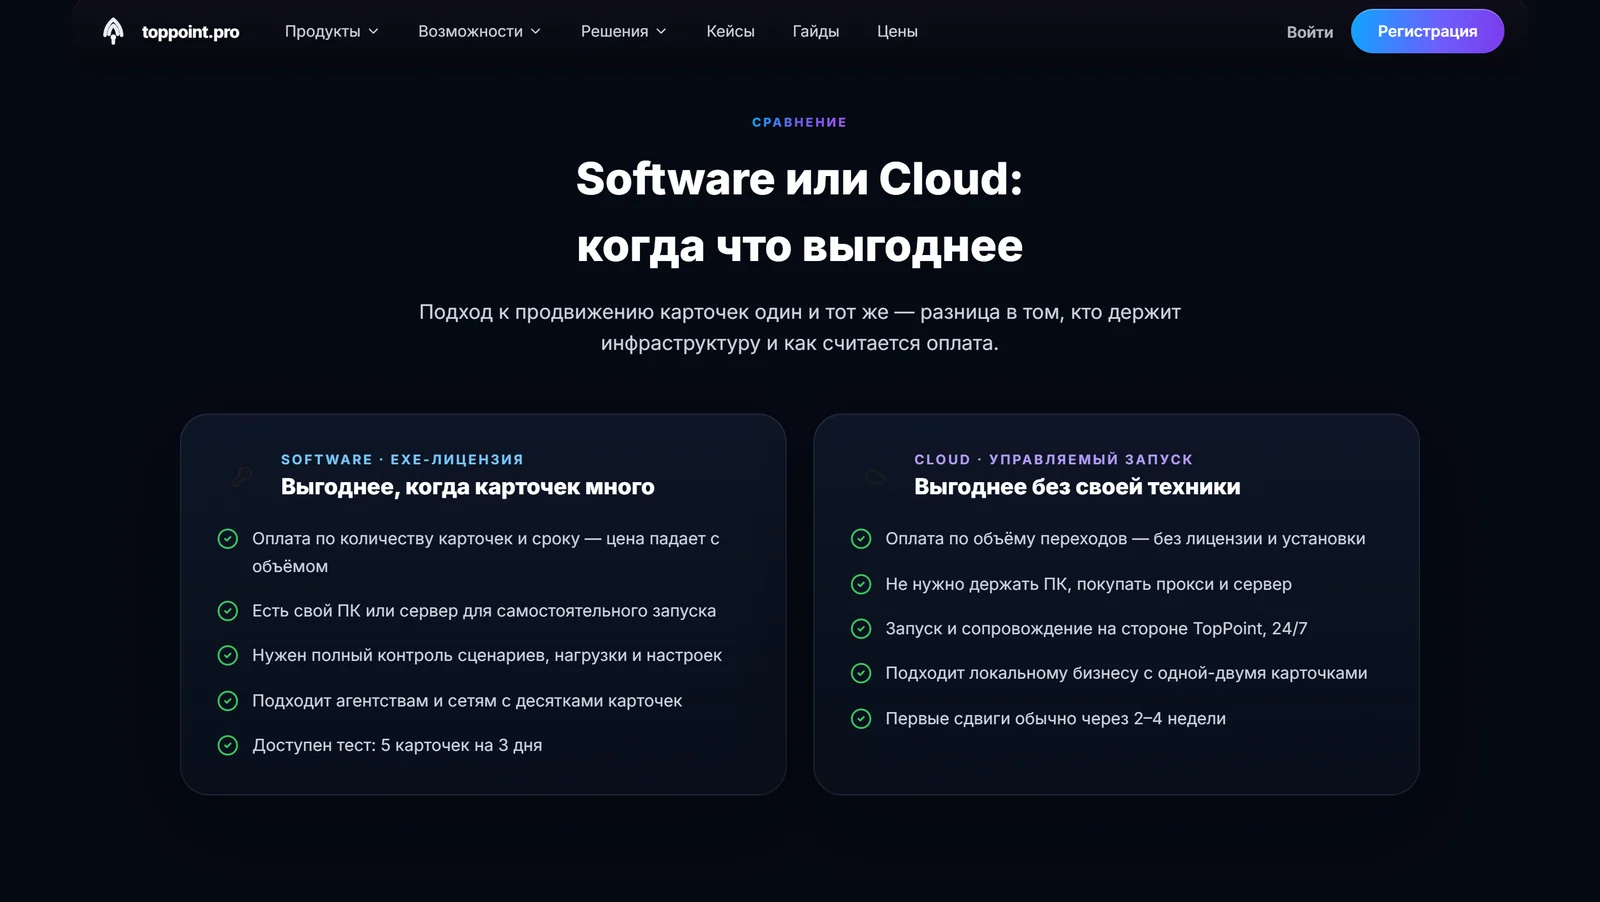Click checkmark icon beside 'Доступен тест'
The image size is (1600, 902).
tap(228, 745)
